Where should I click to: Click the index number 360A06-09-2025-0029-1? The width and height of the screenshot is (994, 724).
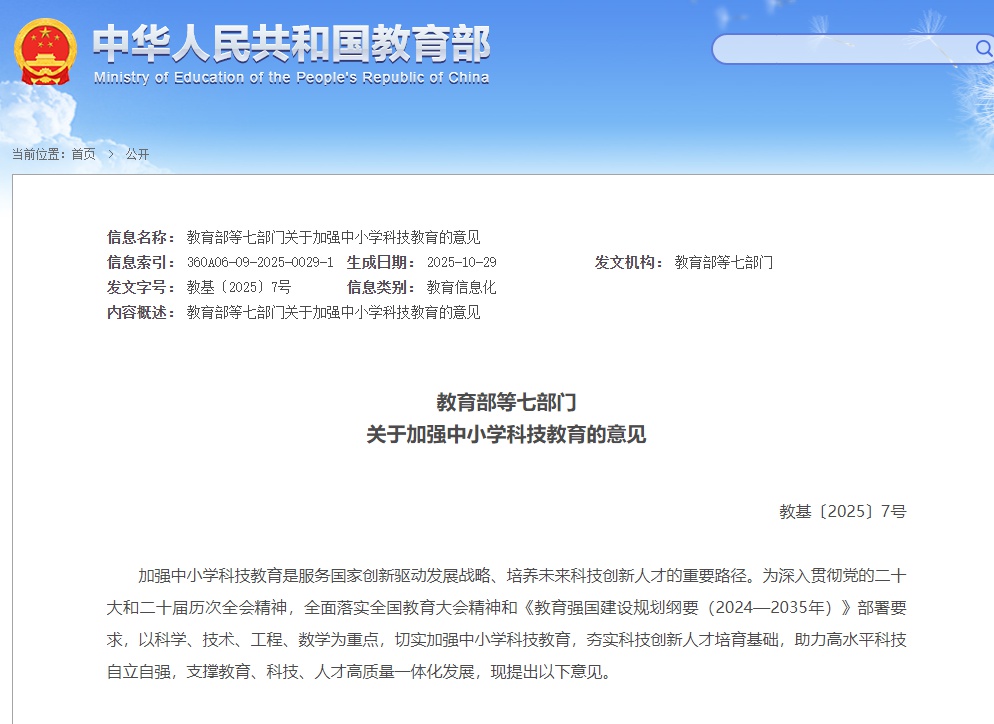tap(260, 262)
